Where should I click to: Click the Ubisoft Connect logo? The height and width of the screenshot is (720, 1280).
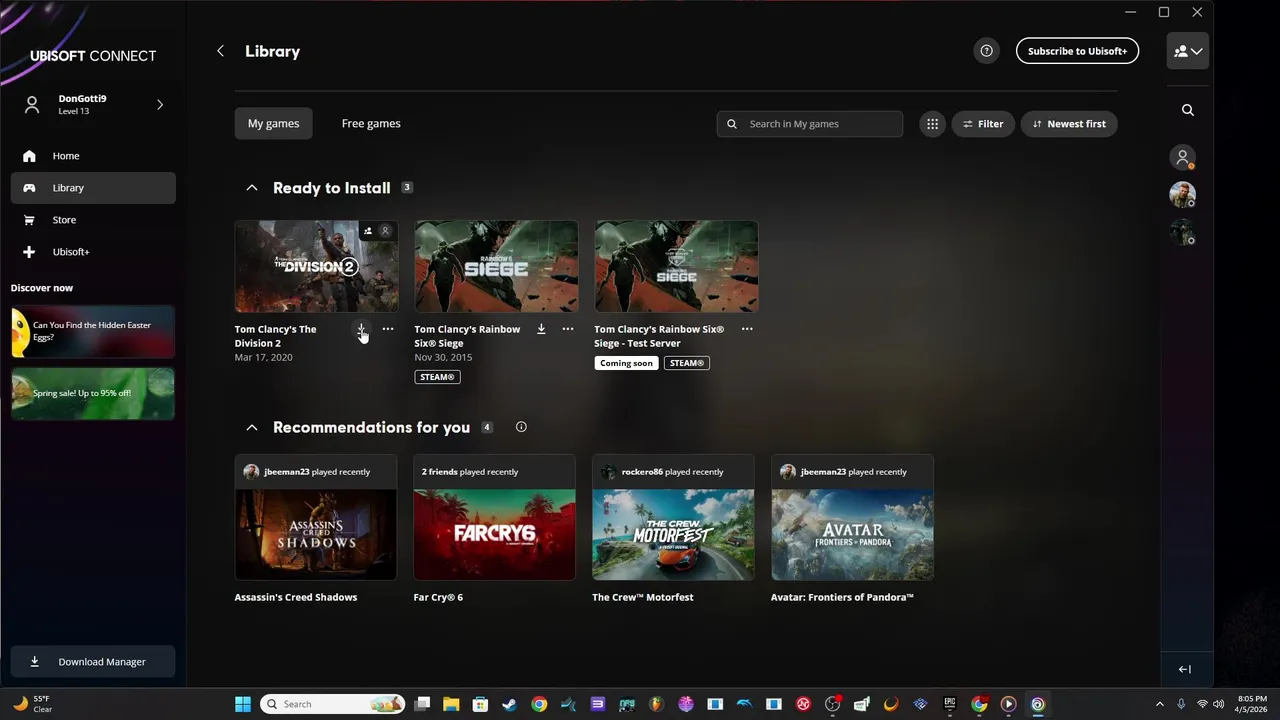[93, 56]
